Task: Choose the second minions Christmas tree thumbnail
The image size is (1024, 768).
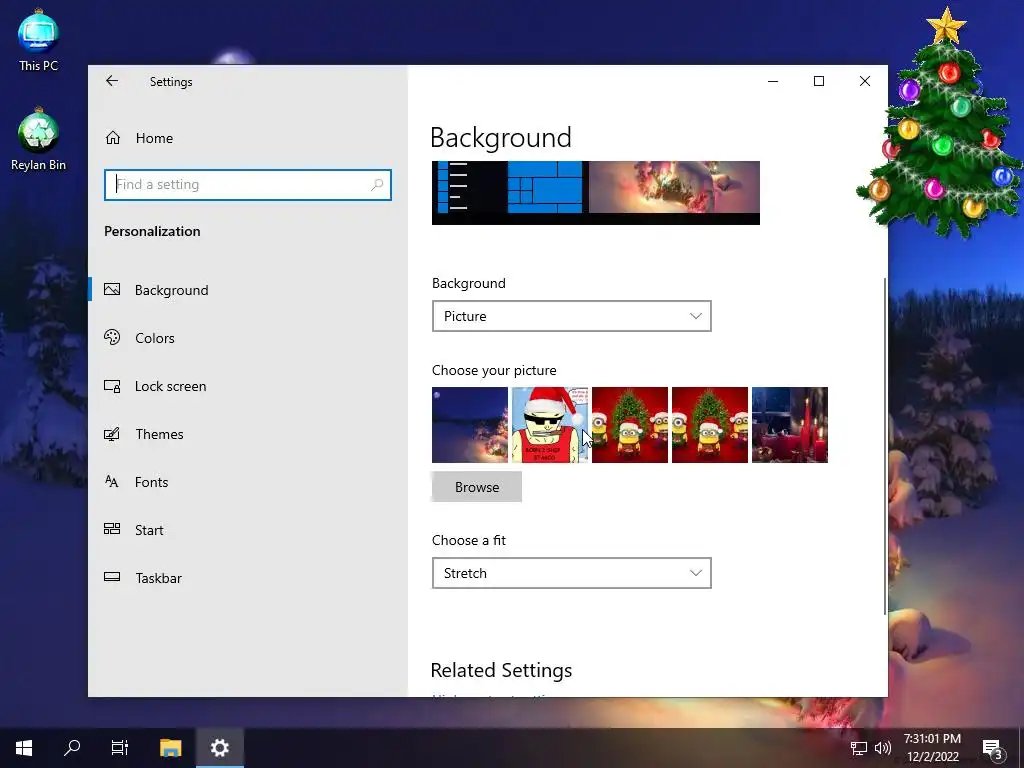Action: click(710, 425)
